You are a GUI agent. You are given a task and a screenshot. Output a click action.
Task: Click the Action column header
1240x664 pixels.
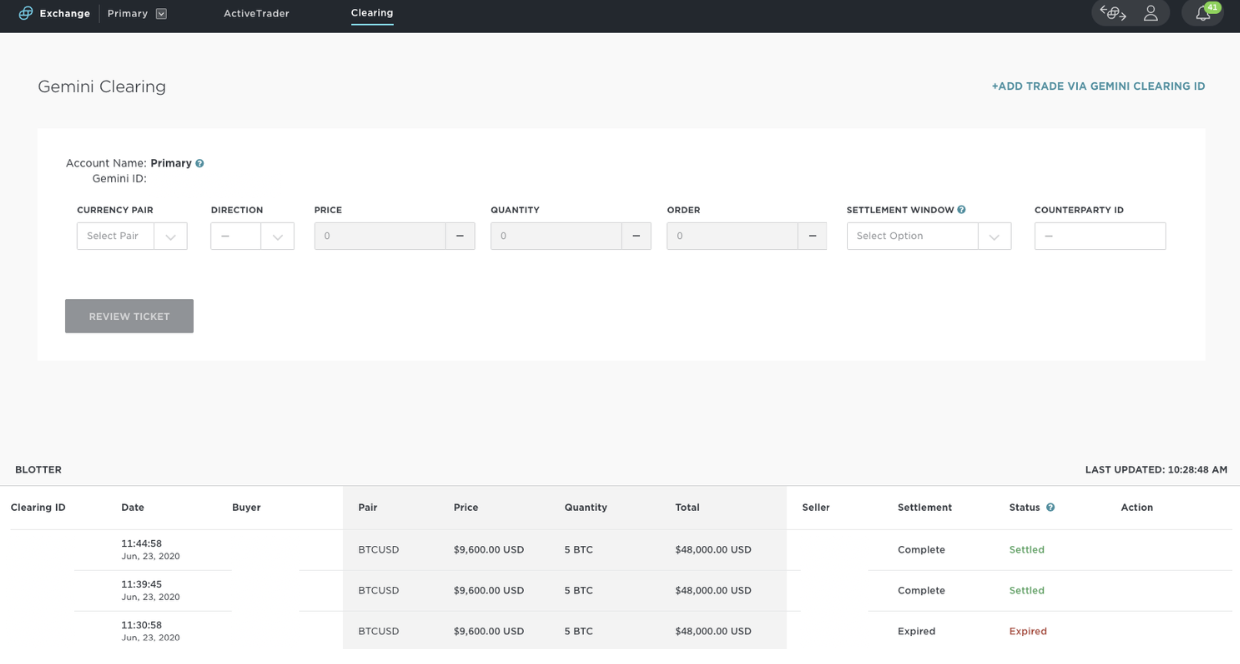(x=1137, y=507)
